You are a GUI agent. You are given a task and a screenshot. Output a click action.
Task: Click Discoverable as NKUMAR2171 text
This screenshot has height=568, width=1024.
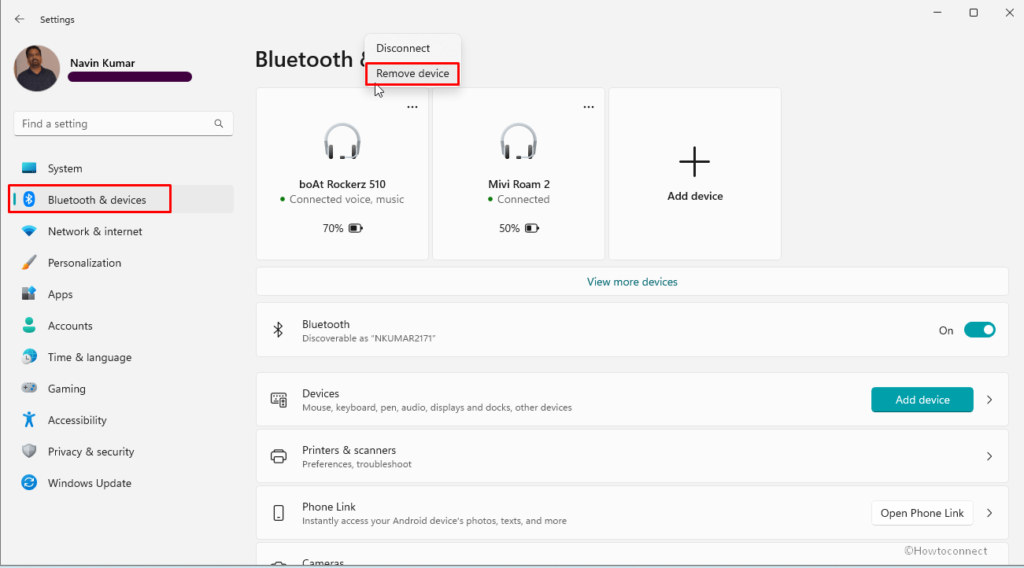click(x=368, y=338)
